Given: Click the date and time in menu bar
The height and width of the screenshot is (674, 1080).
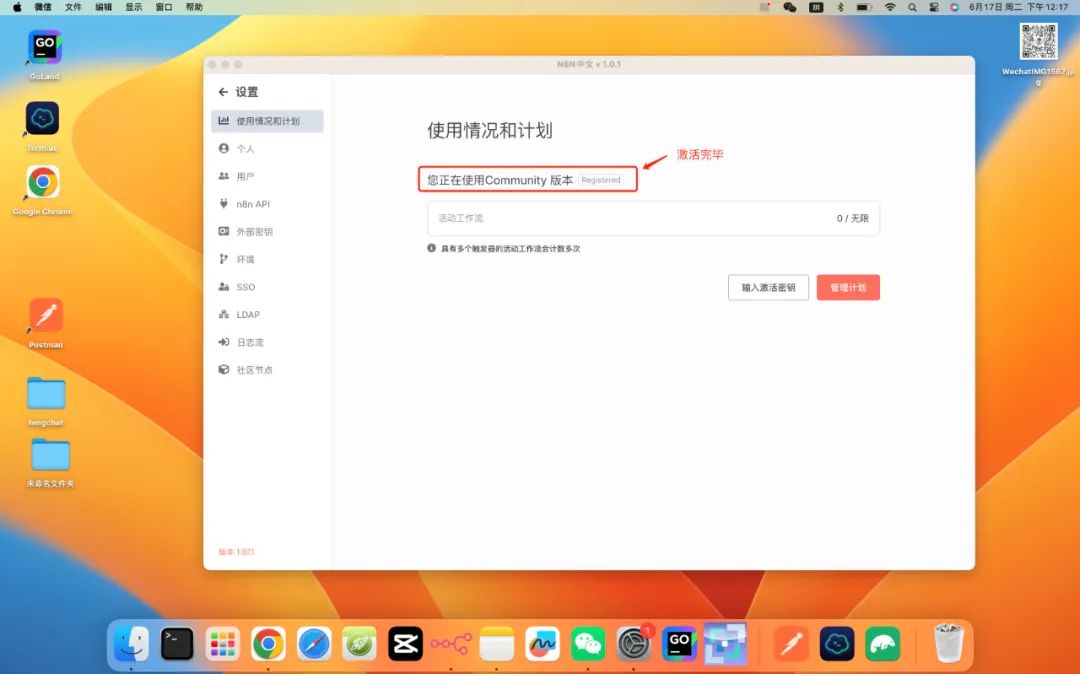Looking at the screenshot, I should [x=1019, y=7].
